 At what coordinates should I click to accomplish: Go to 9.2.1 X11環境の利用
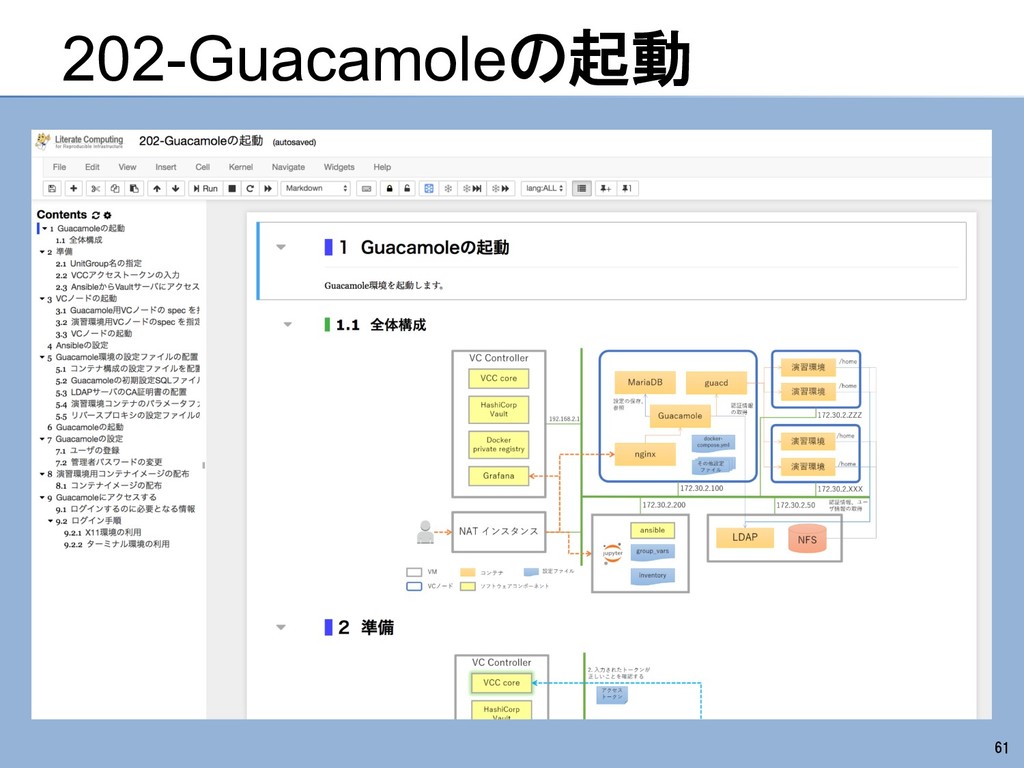coord(103,533)
